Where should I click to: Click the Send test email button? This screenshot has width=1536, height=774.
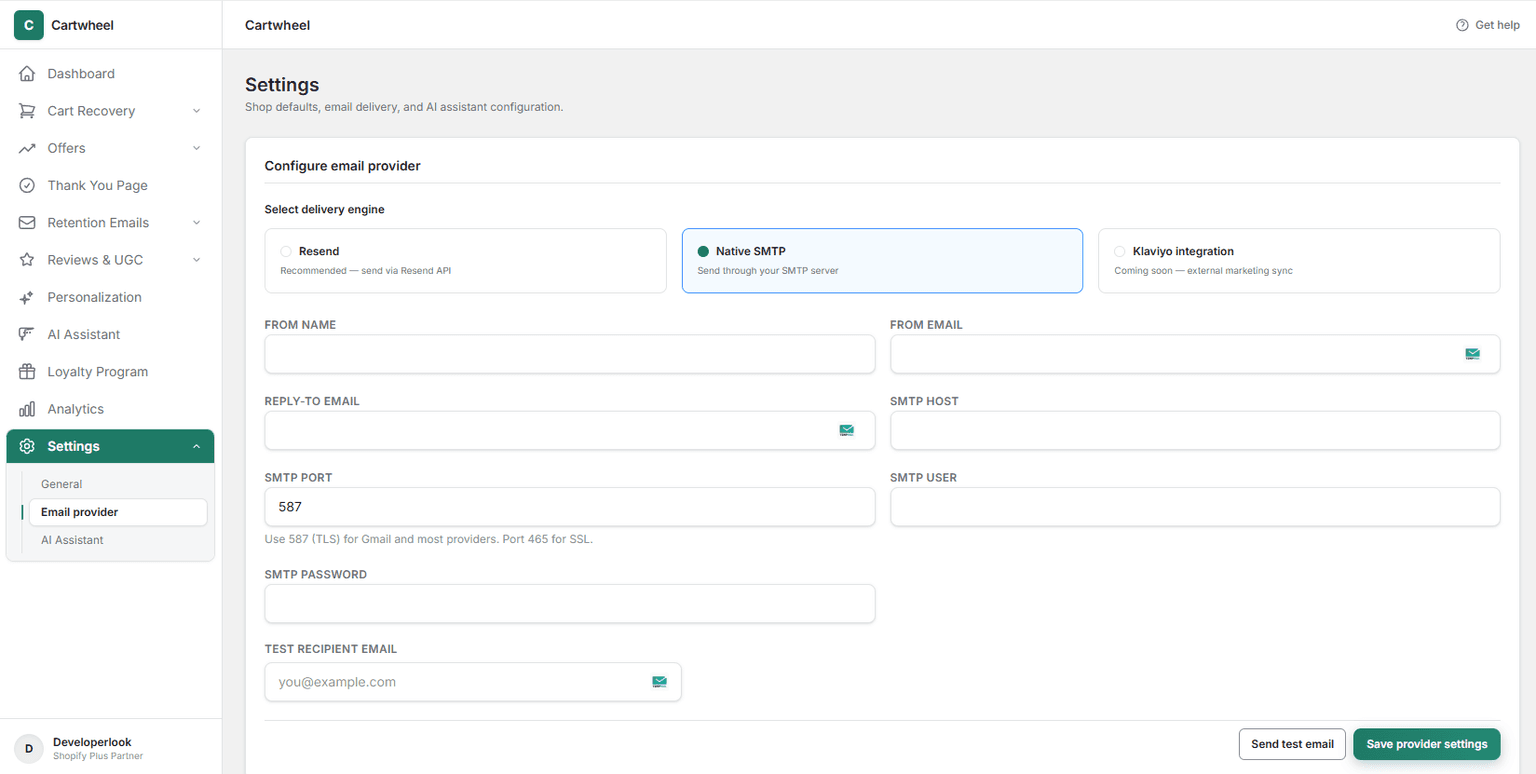pyautogui.click(x=1292, y=744)
